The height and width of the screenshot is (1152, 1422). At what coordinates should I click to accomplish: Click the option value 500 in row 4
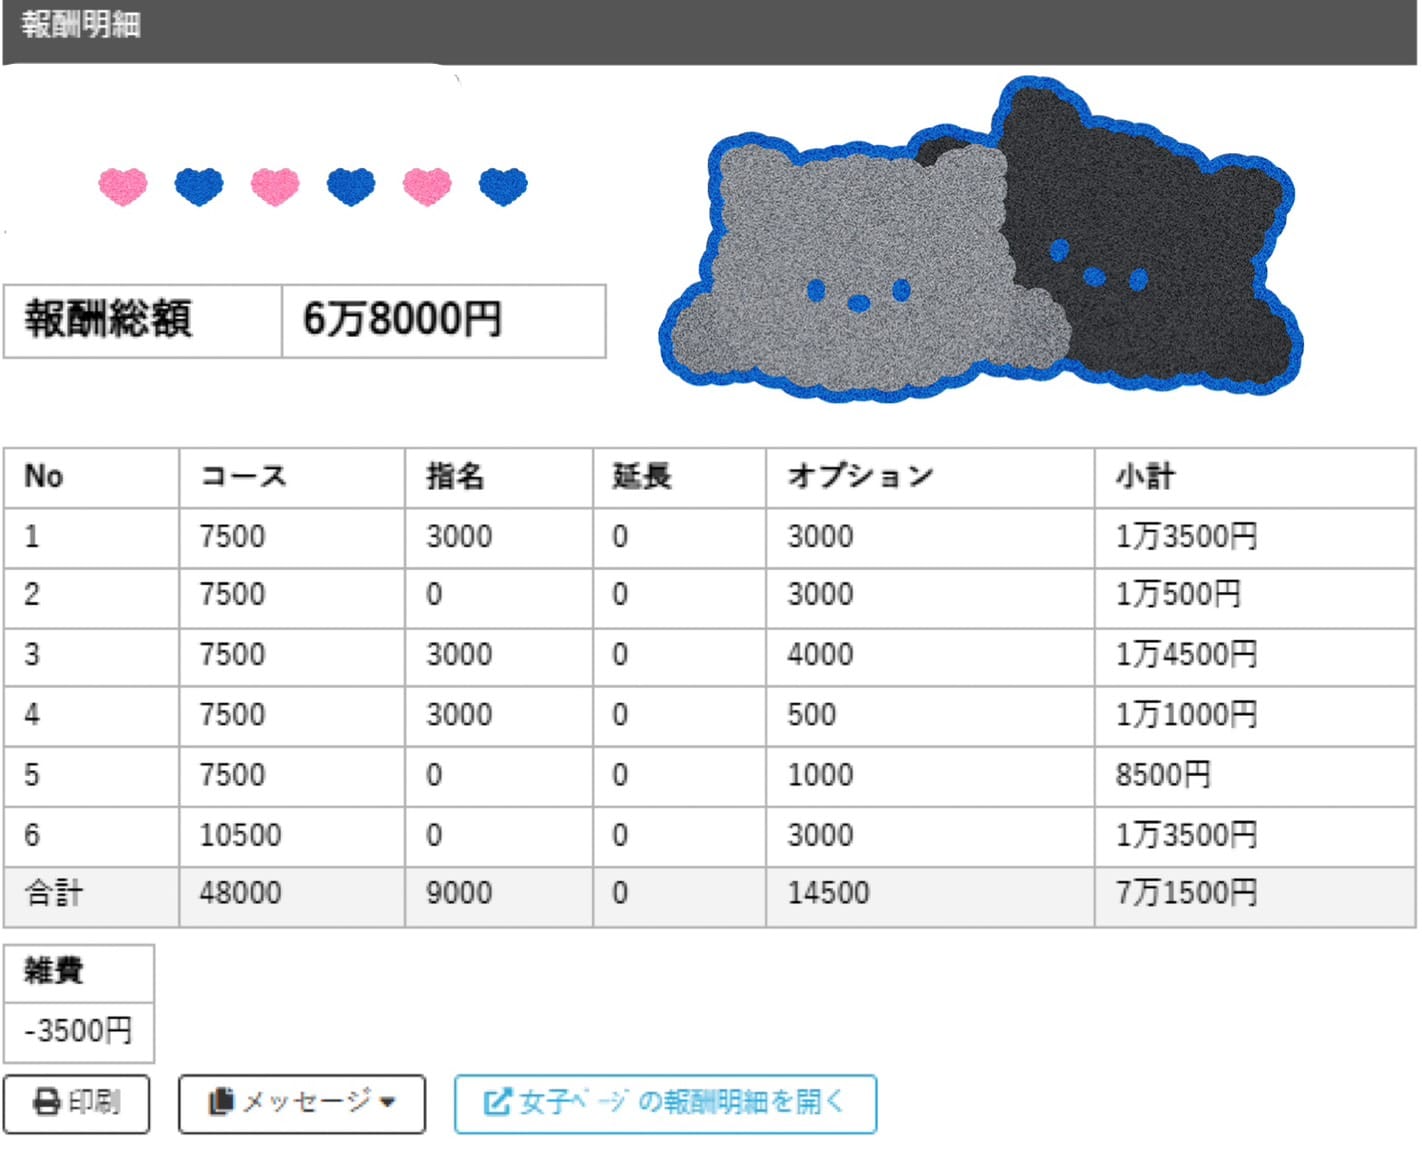[x=811, y=715]
